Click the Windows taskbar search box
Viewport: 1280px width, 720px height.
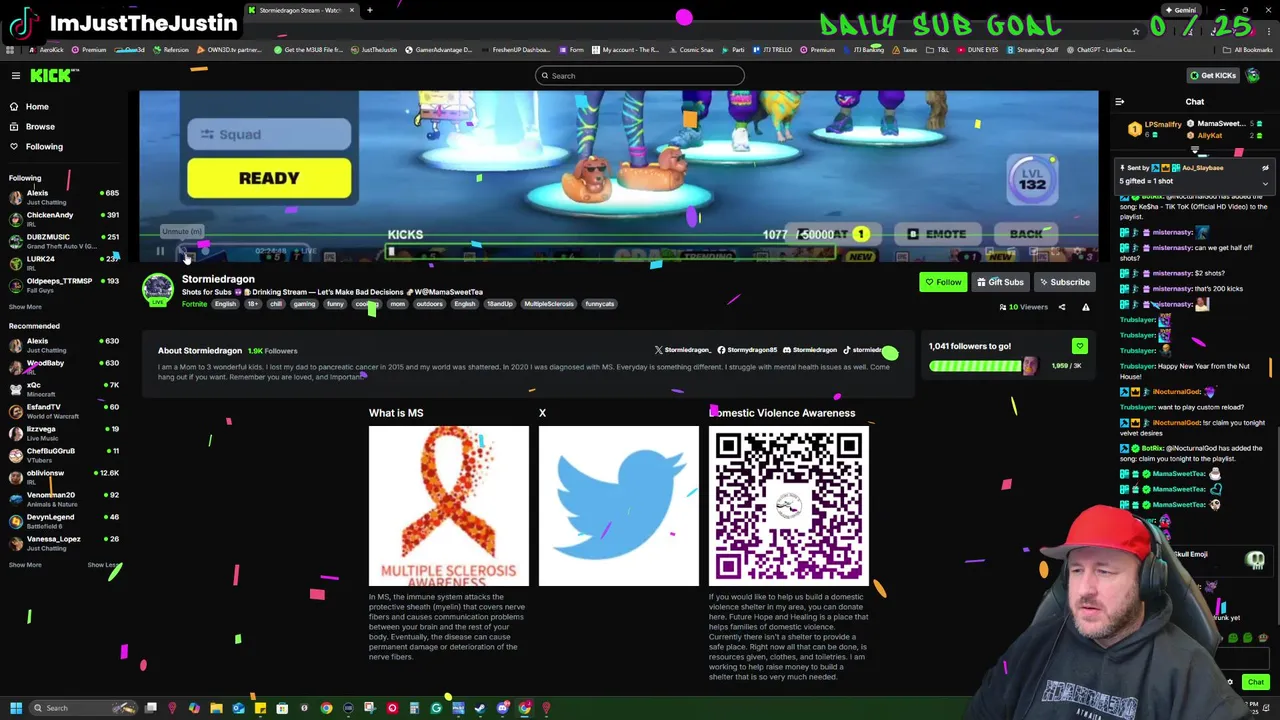tap(85, 708)
